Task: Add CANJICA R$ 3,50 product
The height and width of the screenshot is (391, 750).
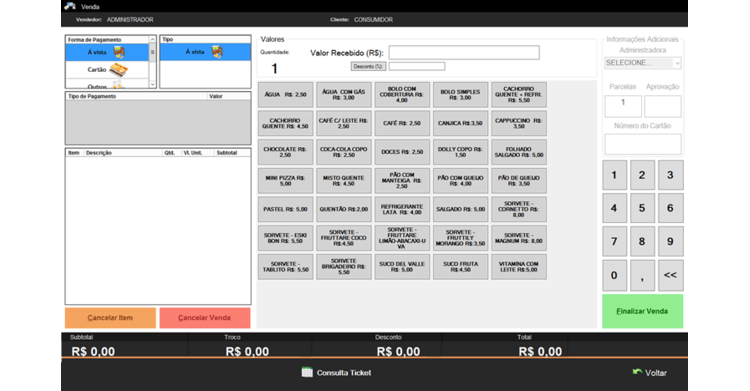Action: pos(460,123)
